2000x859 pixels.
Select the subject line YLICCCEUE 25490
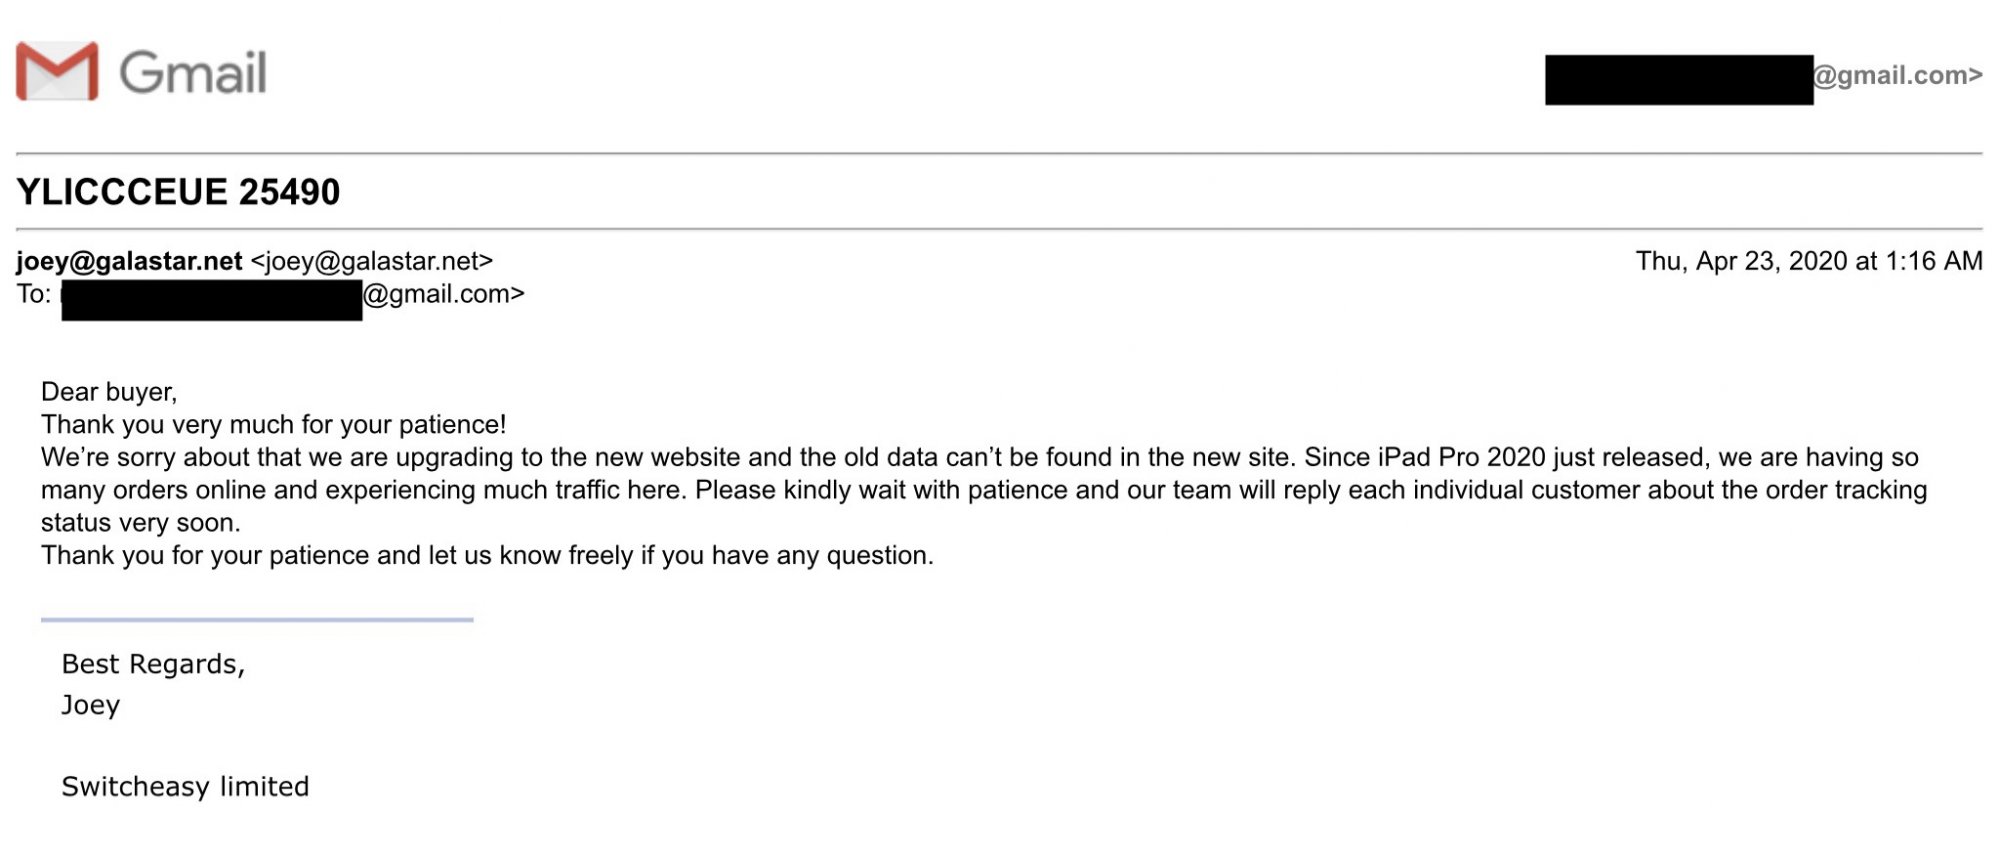[x=178, y=192]
